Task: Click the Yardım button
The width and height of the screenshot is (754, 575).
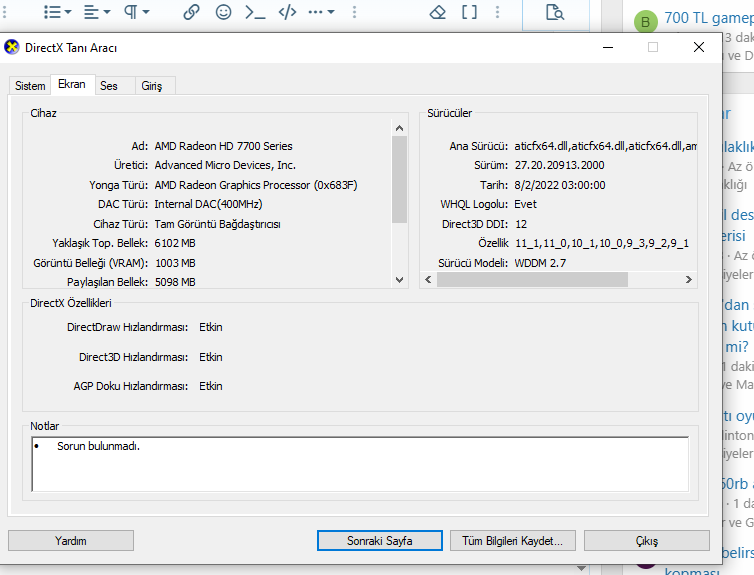Action: tap(71, 541)
